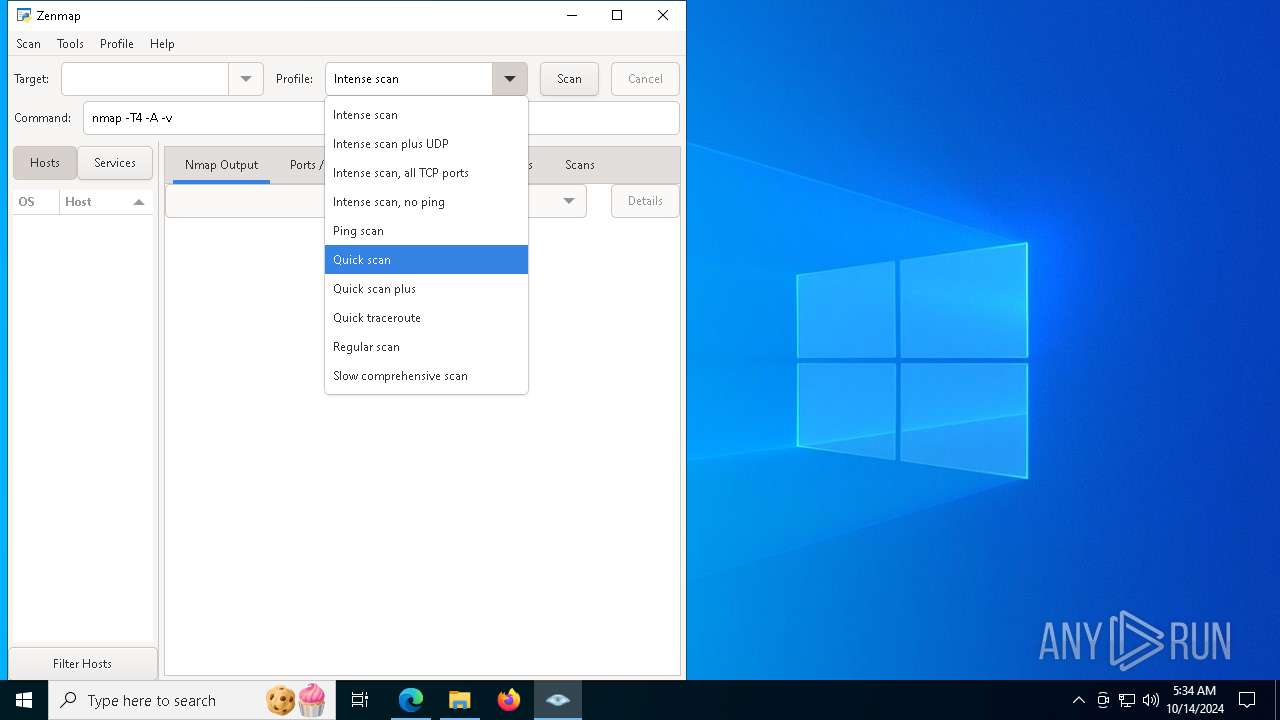Viewport: 1280px width, 720px height.
Task: Switch to the Nmap Output tab
Action: pyautogui.click(x=221, y=165)
